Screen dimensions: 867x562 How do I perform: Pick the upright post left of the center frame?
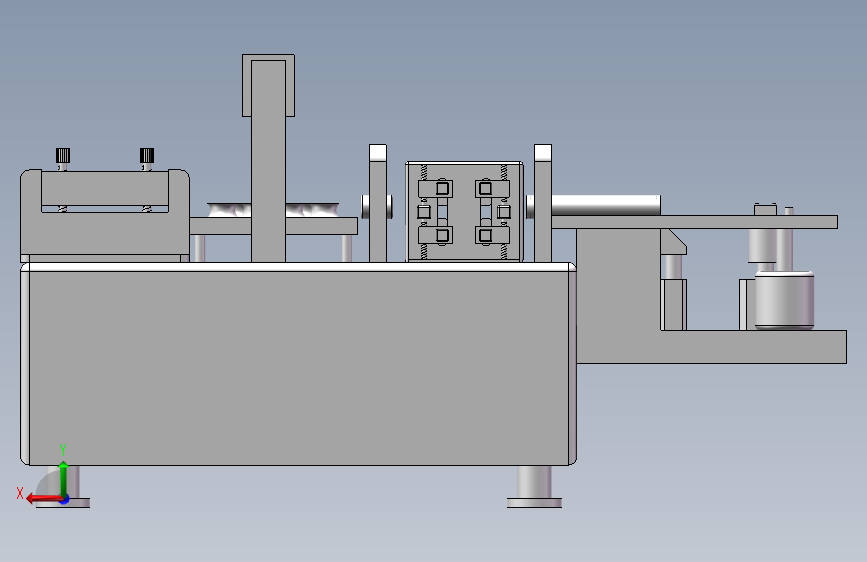pyautogui.click(x=378, y=204)
